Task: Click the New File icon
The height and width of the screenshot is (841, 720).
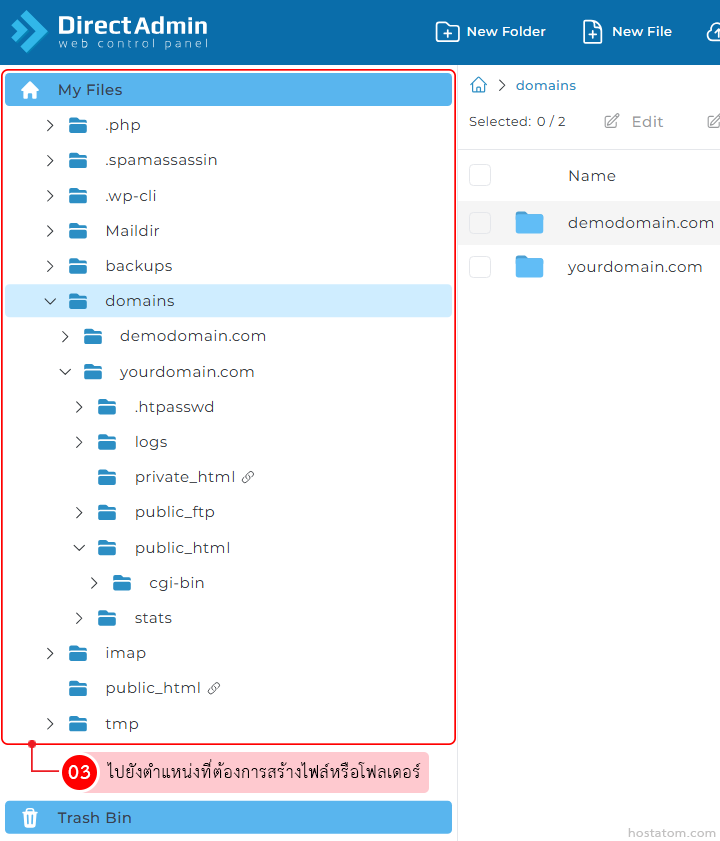Action: [593, 32]
